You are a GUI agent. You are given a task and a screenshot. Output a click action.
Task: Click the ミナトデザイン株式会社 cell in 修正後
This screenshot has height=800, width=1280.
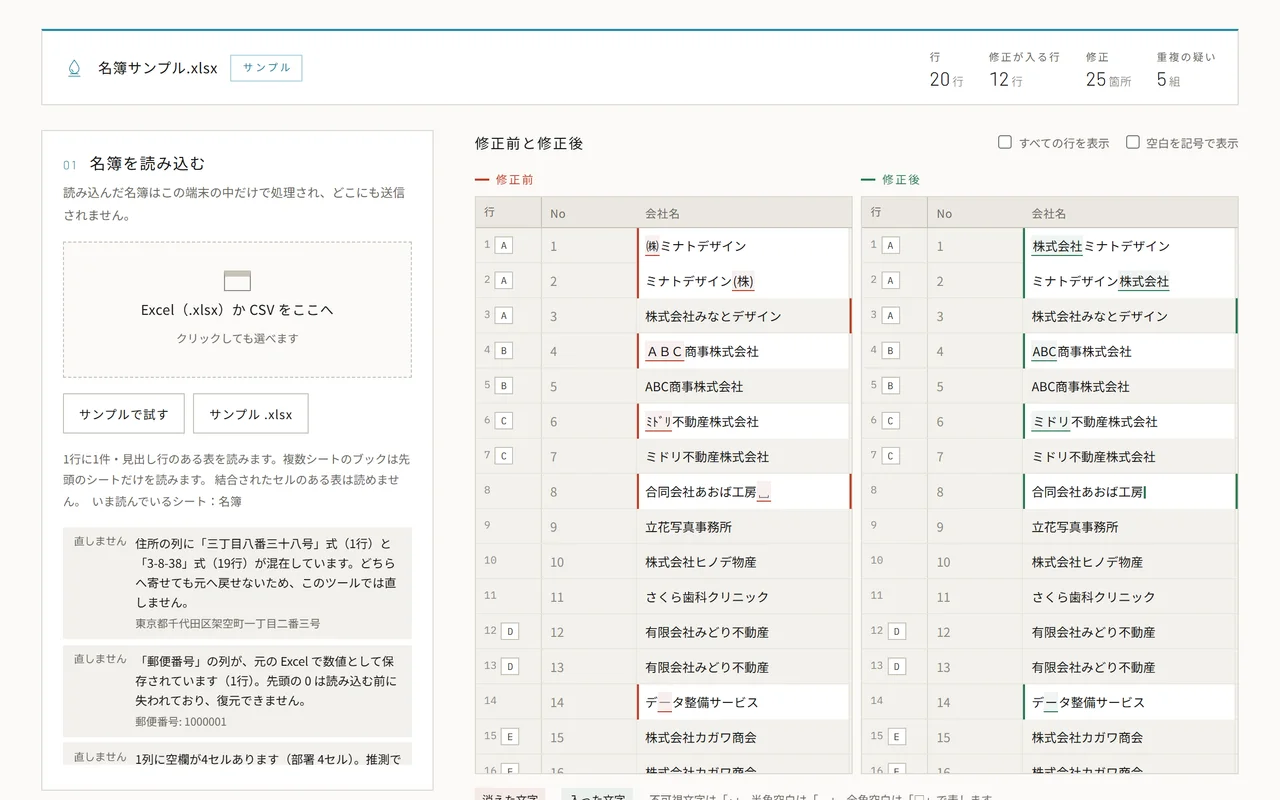pos(1130,281)
